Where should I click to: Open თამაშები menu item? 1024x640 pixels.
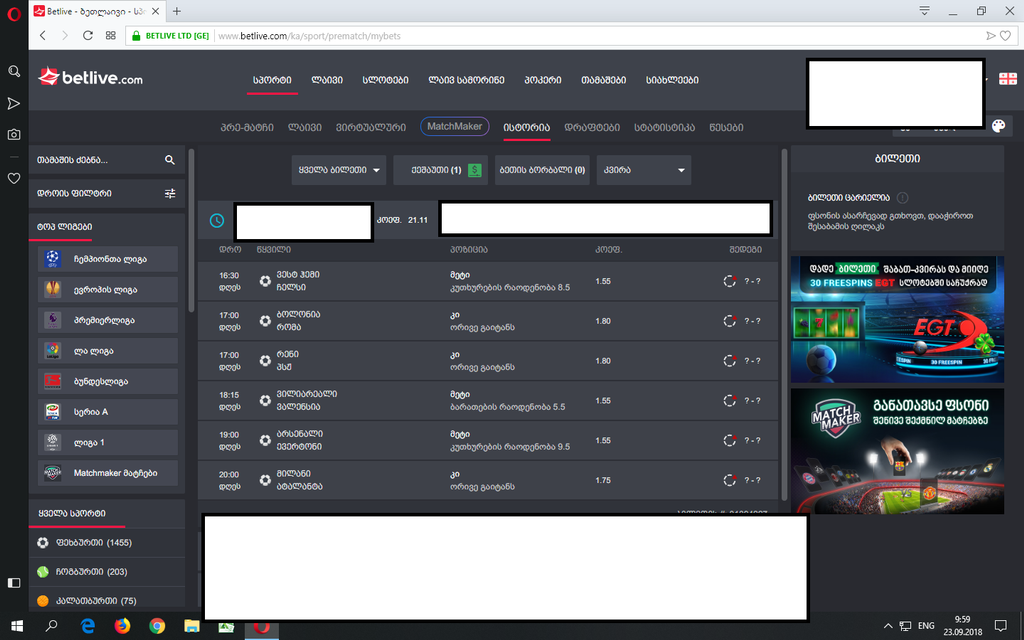click(x=603, y=80)
